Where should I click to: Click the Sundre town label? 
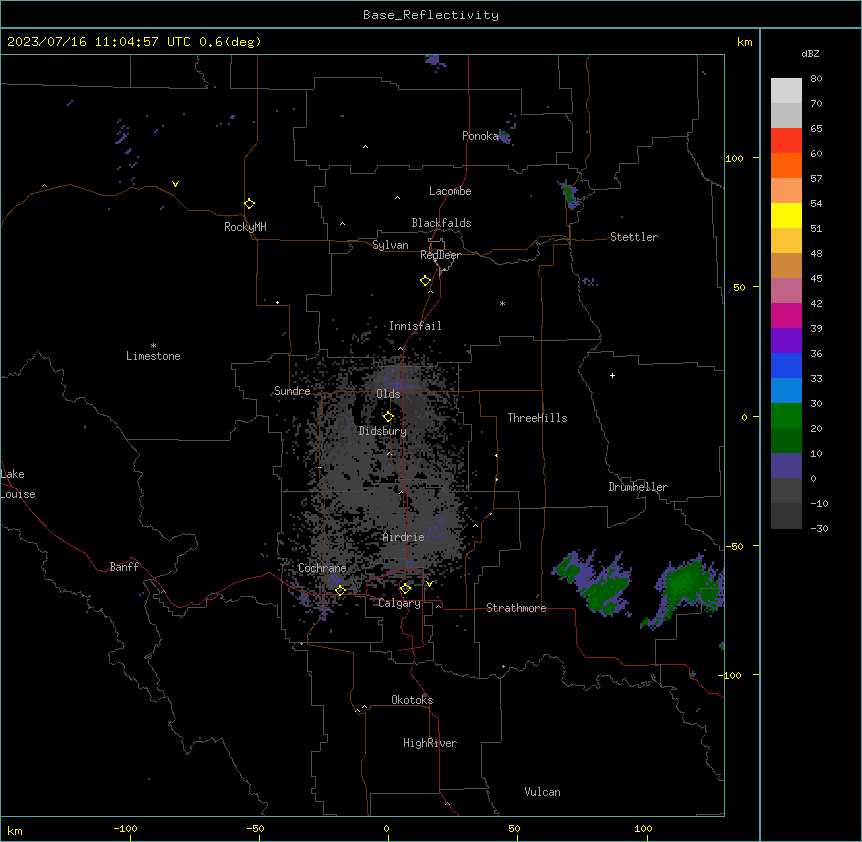(292, 391)
